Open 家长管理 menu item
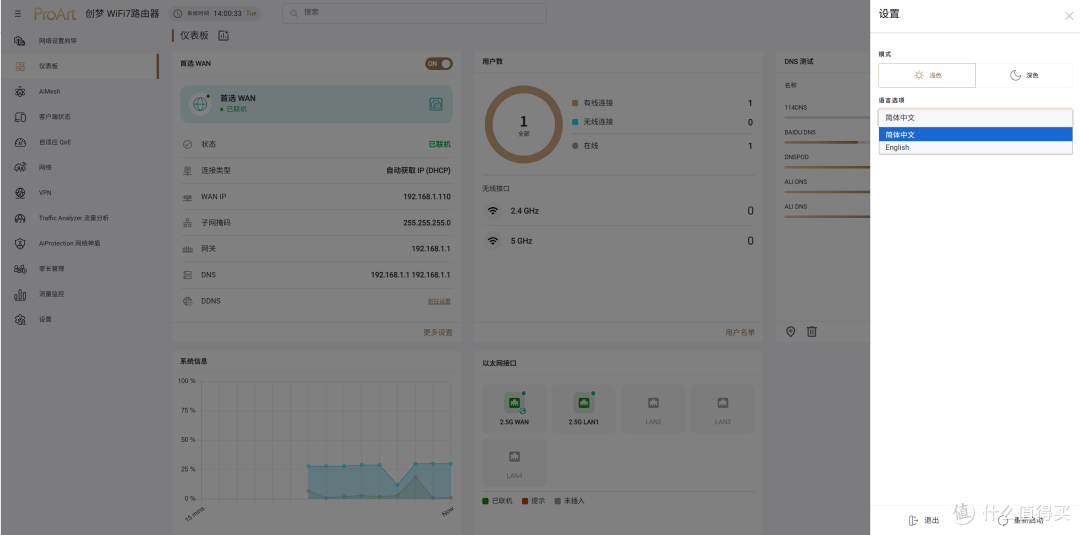1080x535 pixels. pos(52,269)
